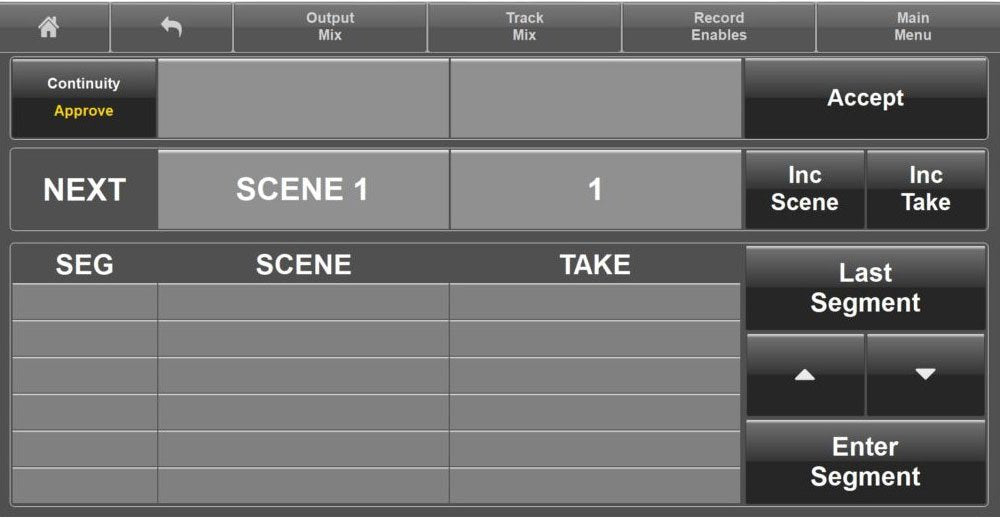Click the Home icon
This screenshot has height=518, width=1000.
coord(47,28)
